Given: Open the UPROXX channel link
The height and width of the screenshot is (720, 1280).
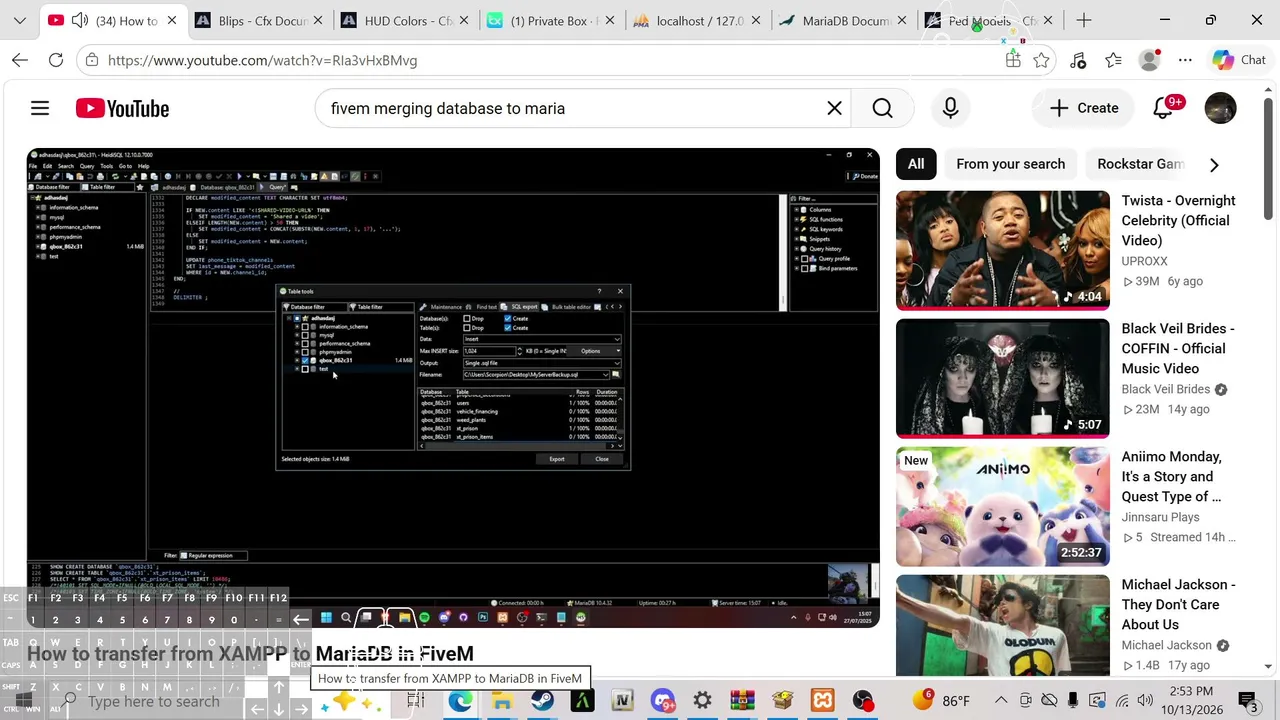Looking at the screenshot, I should (x=1144, y=261).
